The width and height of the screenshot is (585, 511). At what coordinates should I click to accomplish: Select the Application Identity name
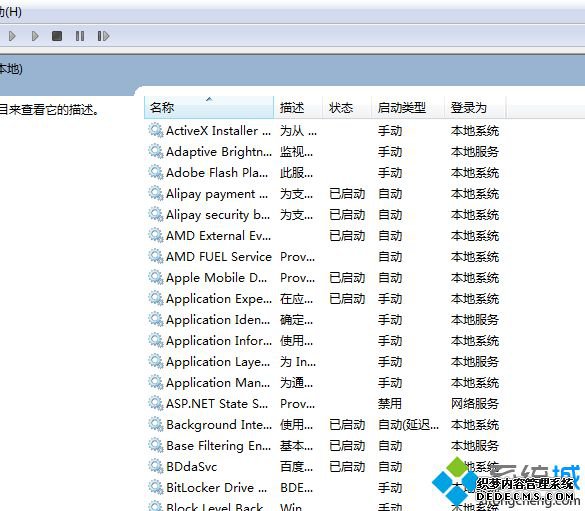coord(218,320)
